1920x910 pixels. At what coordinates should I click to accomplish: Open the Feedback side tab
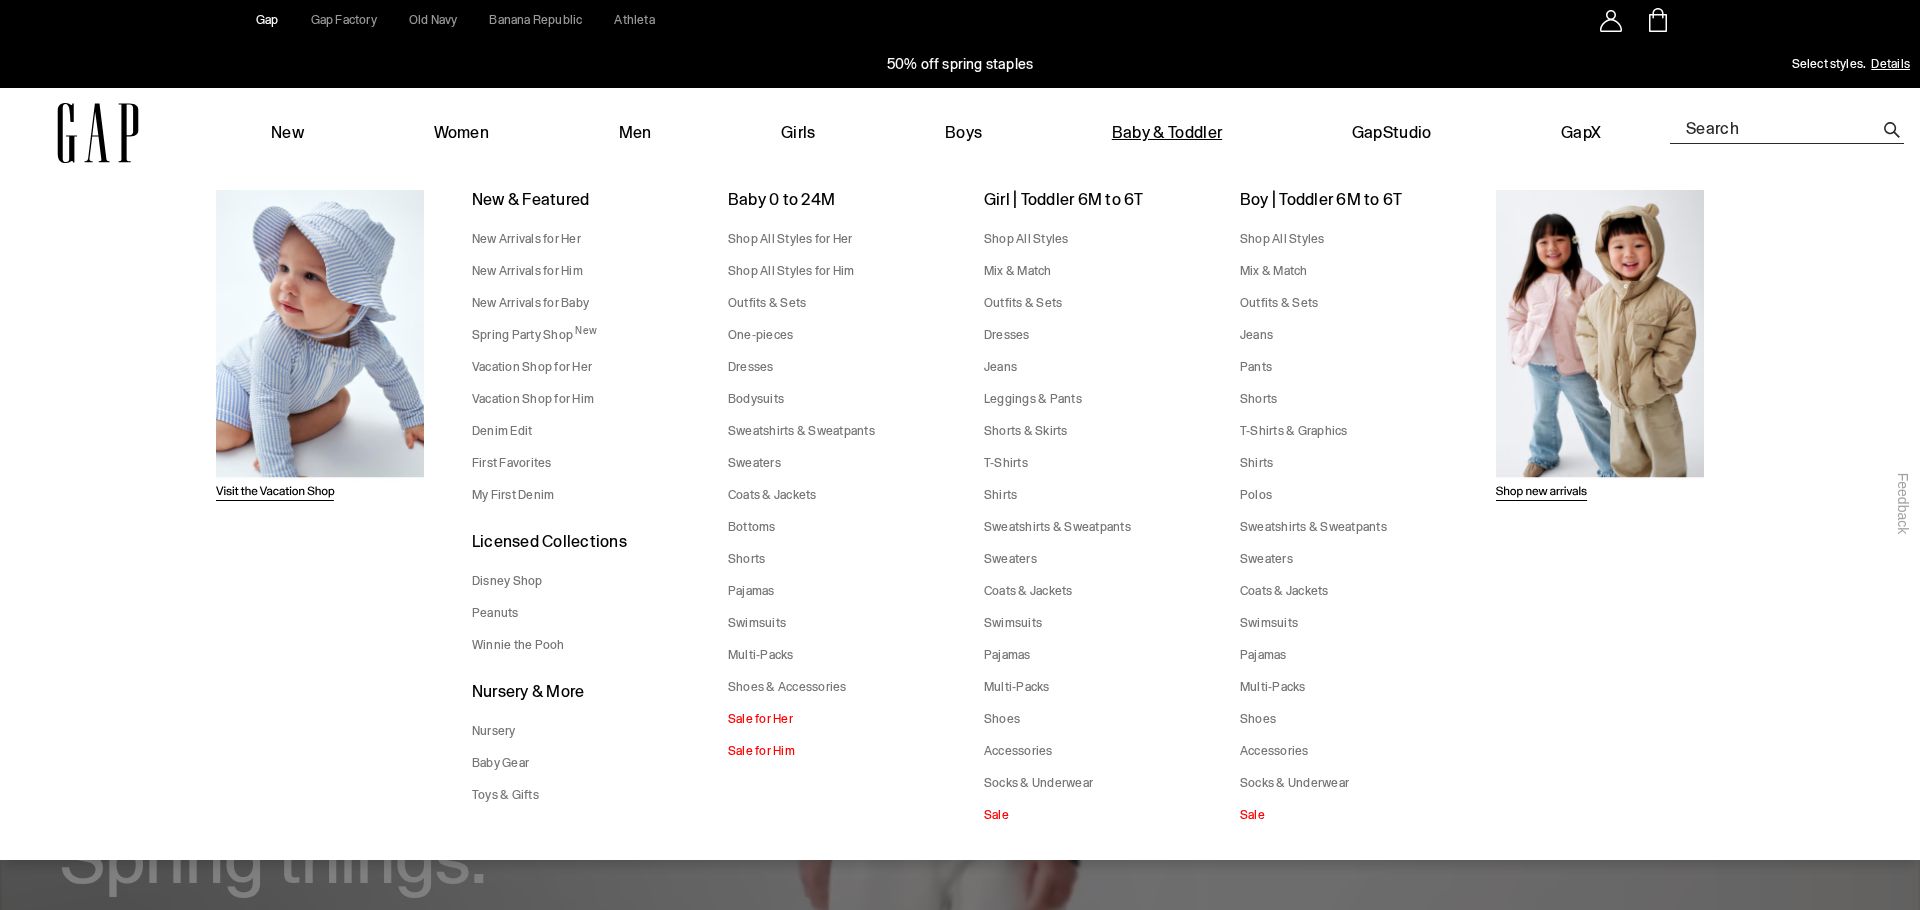tap(1902, 503)
